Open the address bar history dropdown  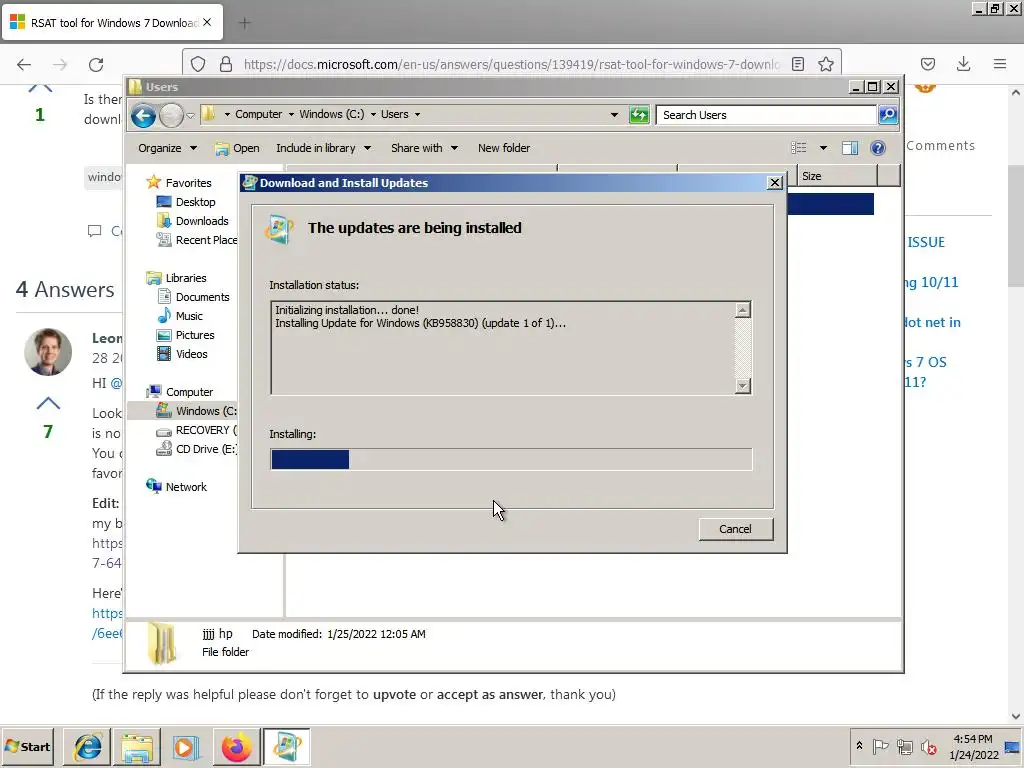pyautogui.click(x=614, y=115)
